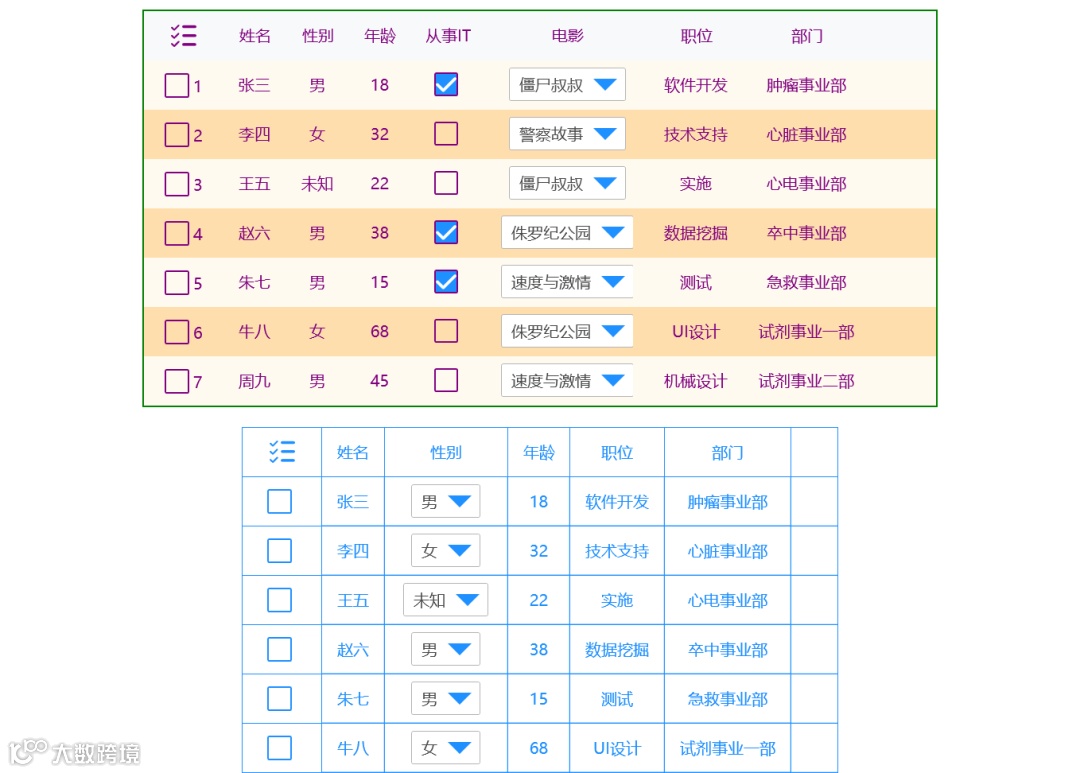Click the 性别 header in the blue table
Viewport: 1080px width, 773px height.
pos(446,453)
